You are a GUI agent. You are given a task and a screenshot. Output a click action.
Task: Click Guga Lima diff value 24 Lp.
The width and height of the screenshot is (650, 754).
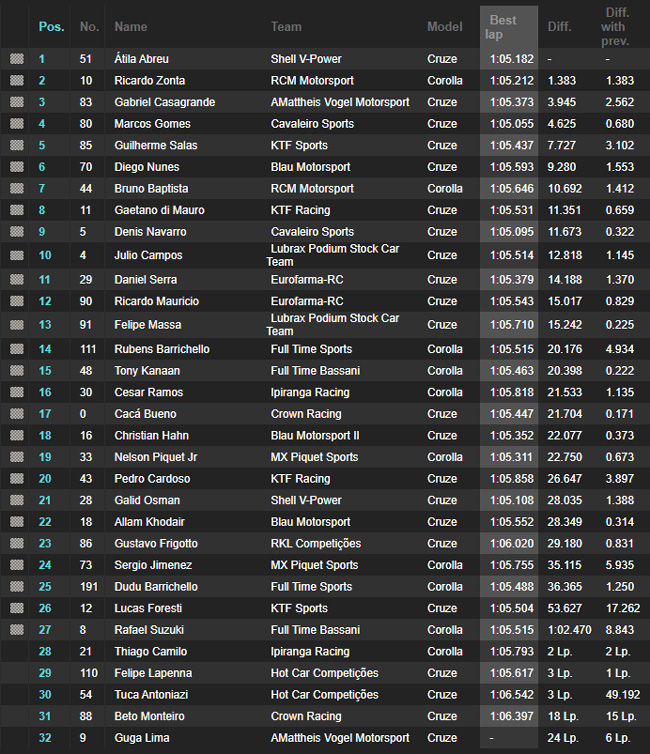click(x=563, y=738)
